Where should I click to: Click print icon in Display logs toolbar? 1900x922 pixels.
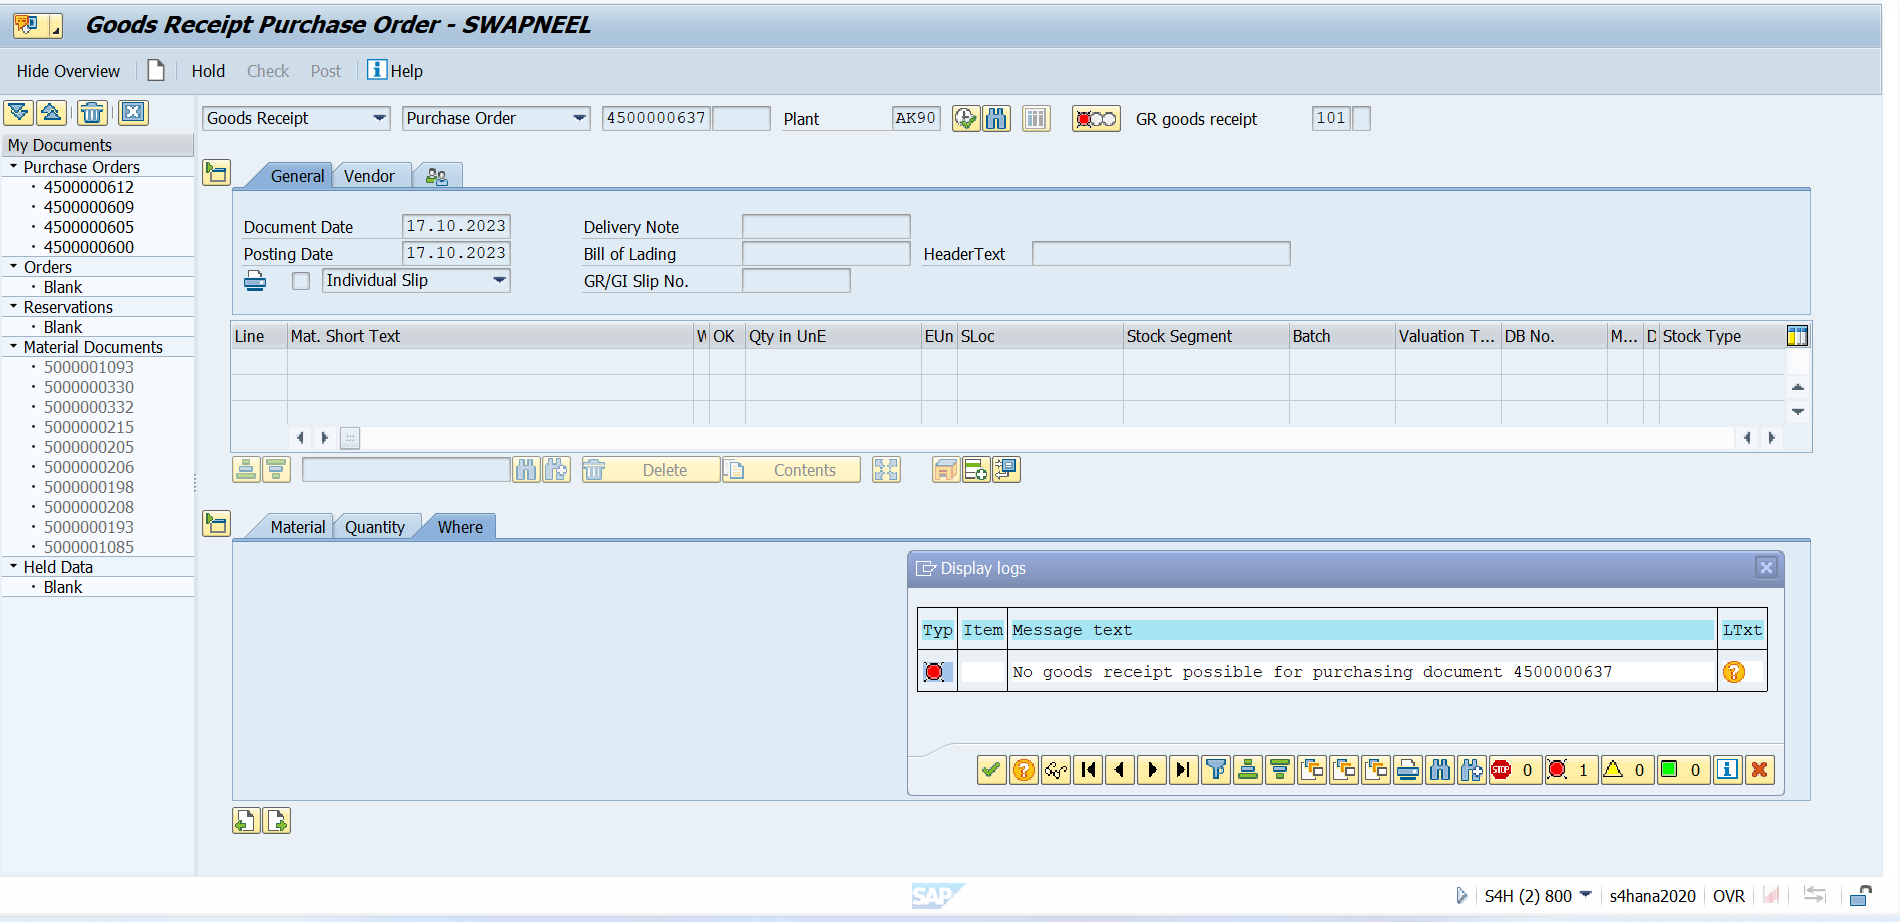click(1408, 770)
